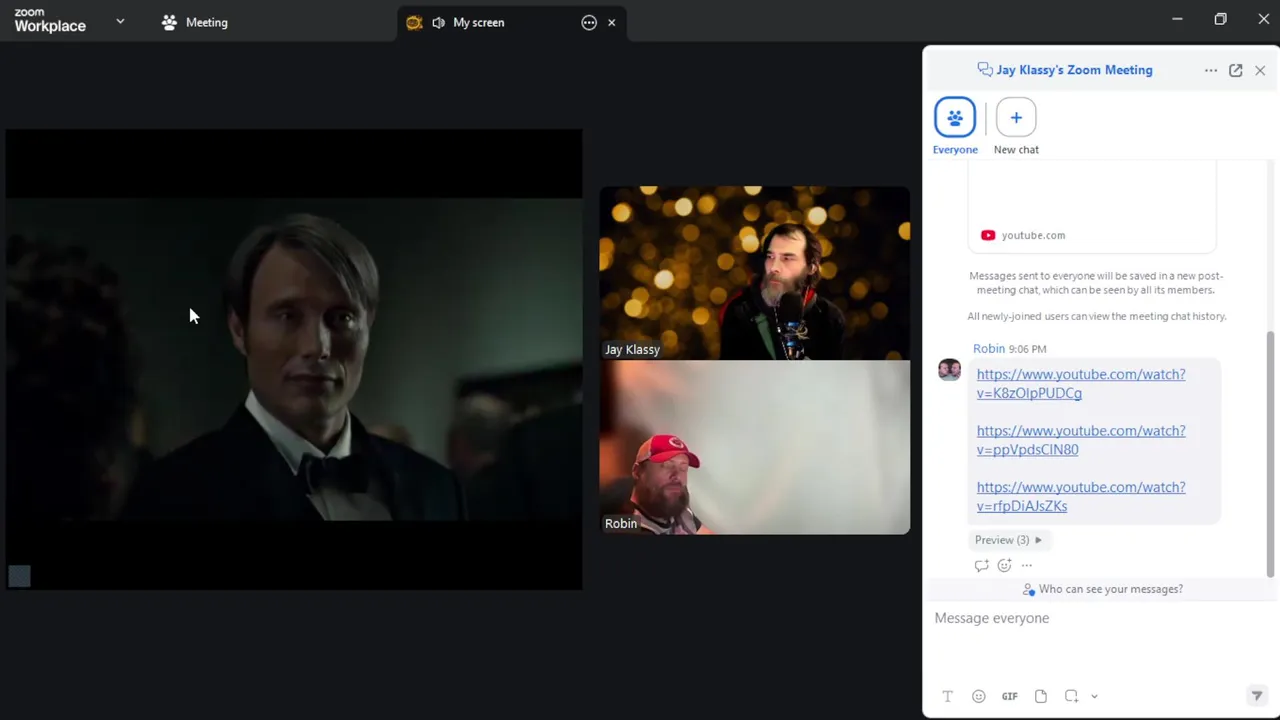Expand the screenshot options dropdown arrow

click(1094, 696)
